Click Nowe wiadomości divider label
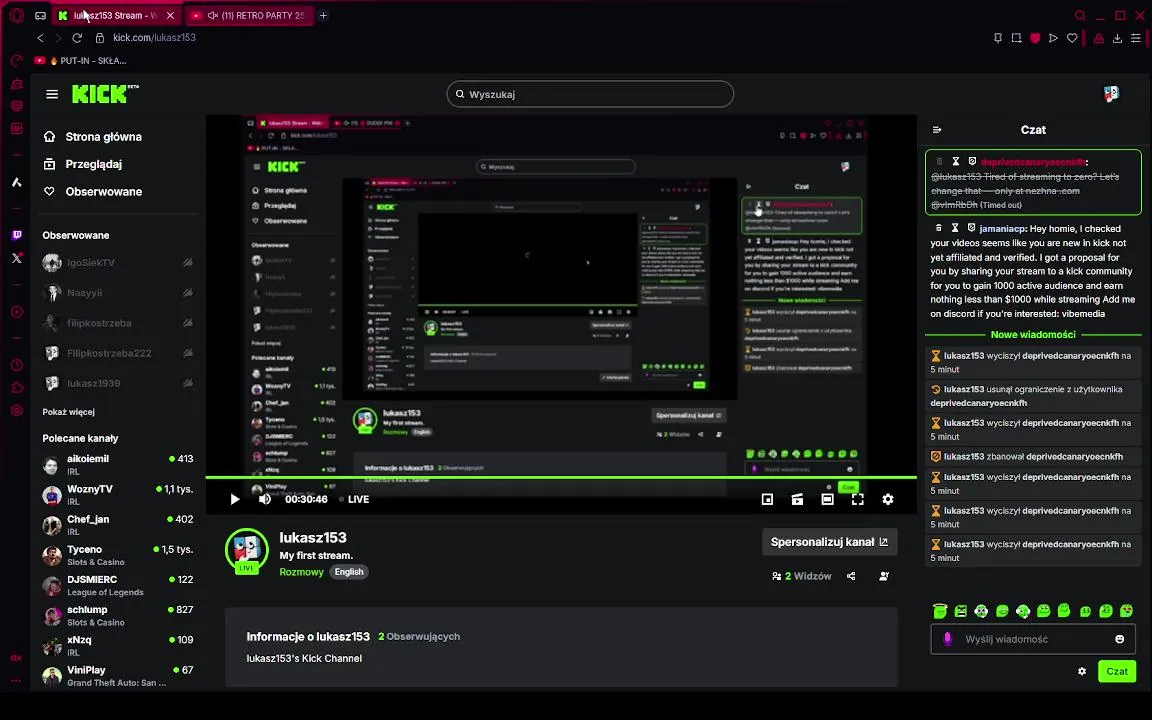The image size is (1152, 720). coord(1032,335)
